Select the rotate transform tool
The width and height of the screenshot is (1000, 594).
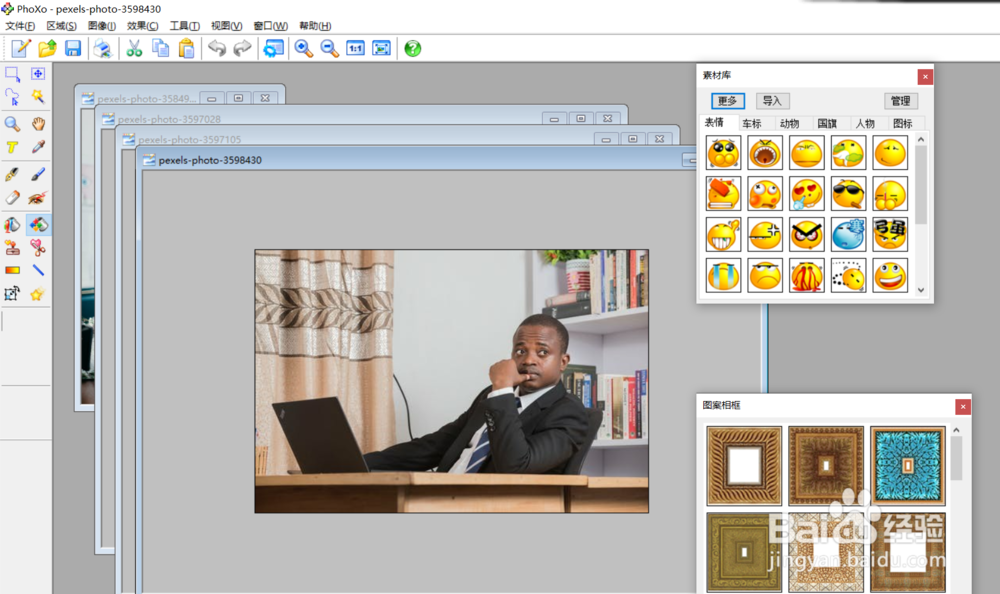(12, 294)
